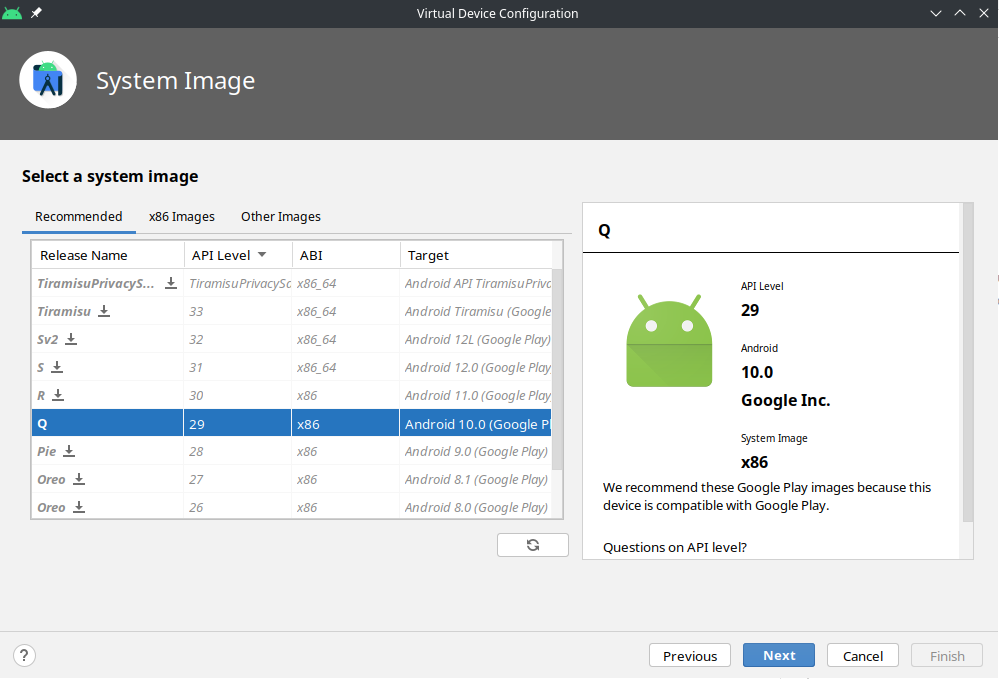Switch to the x86 Images tab
Image resolution: width=999 pixels, height=679 pixels.
(x=181, y=217)
